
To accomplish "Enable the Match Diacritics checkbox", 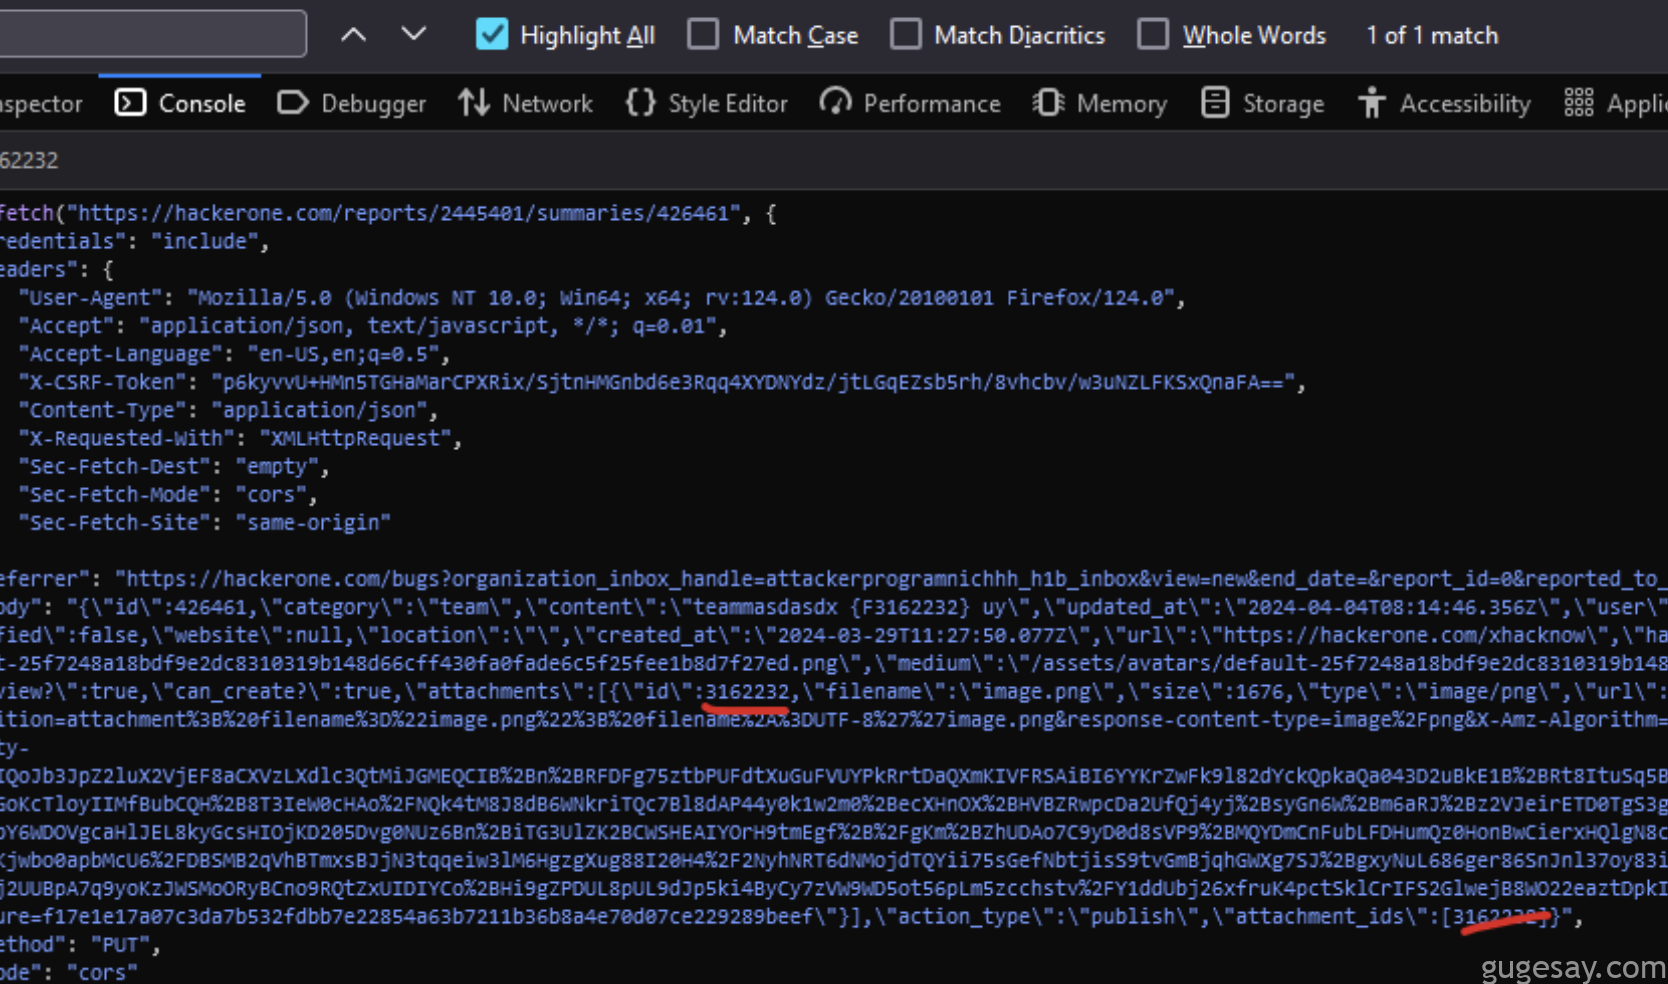I will 905,35.
